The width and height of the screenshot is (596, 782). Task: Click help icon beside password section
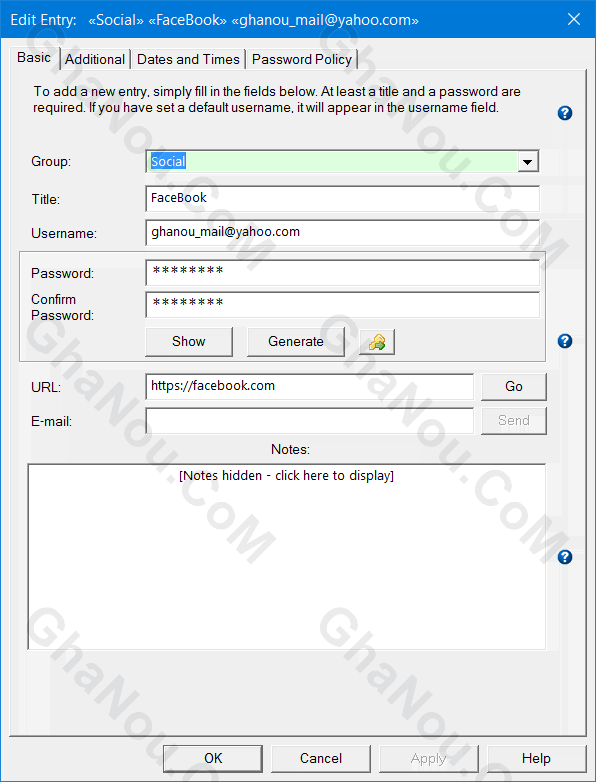click(x=565, y=341)
